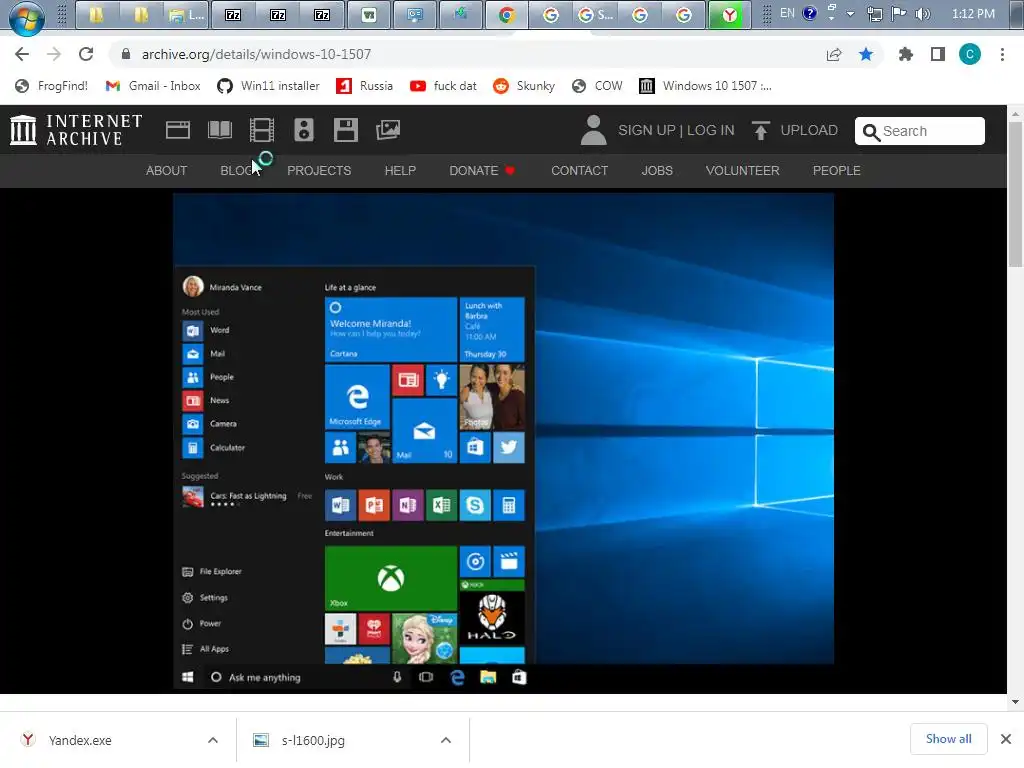1024x768 pixels.
Task: Click the blue bookmark star
Action: pyautogui.click(x=866, y=54)
